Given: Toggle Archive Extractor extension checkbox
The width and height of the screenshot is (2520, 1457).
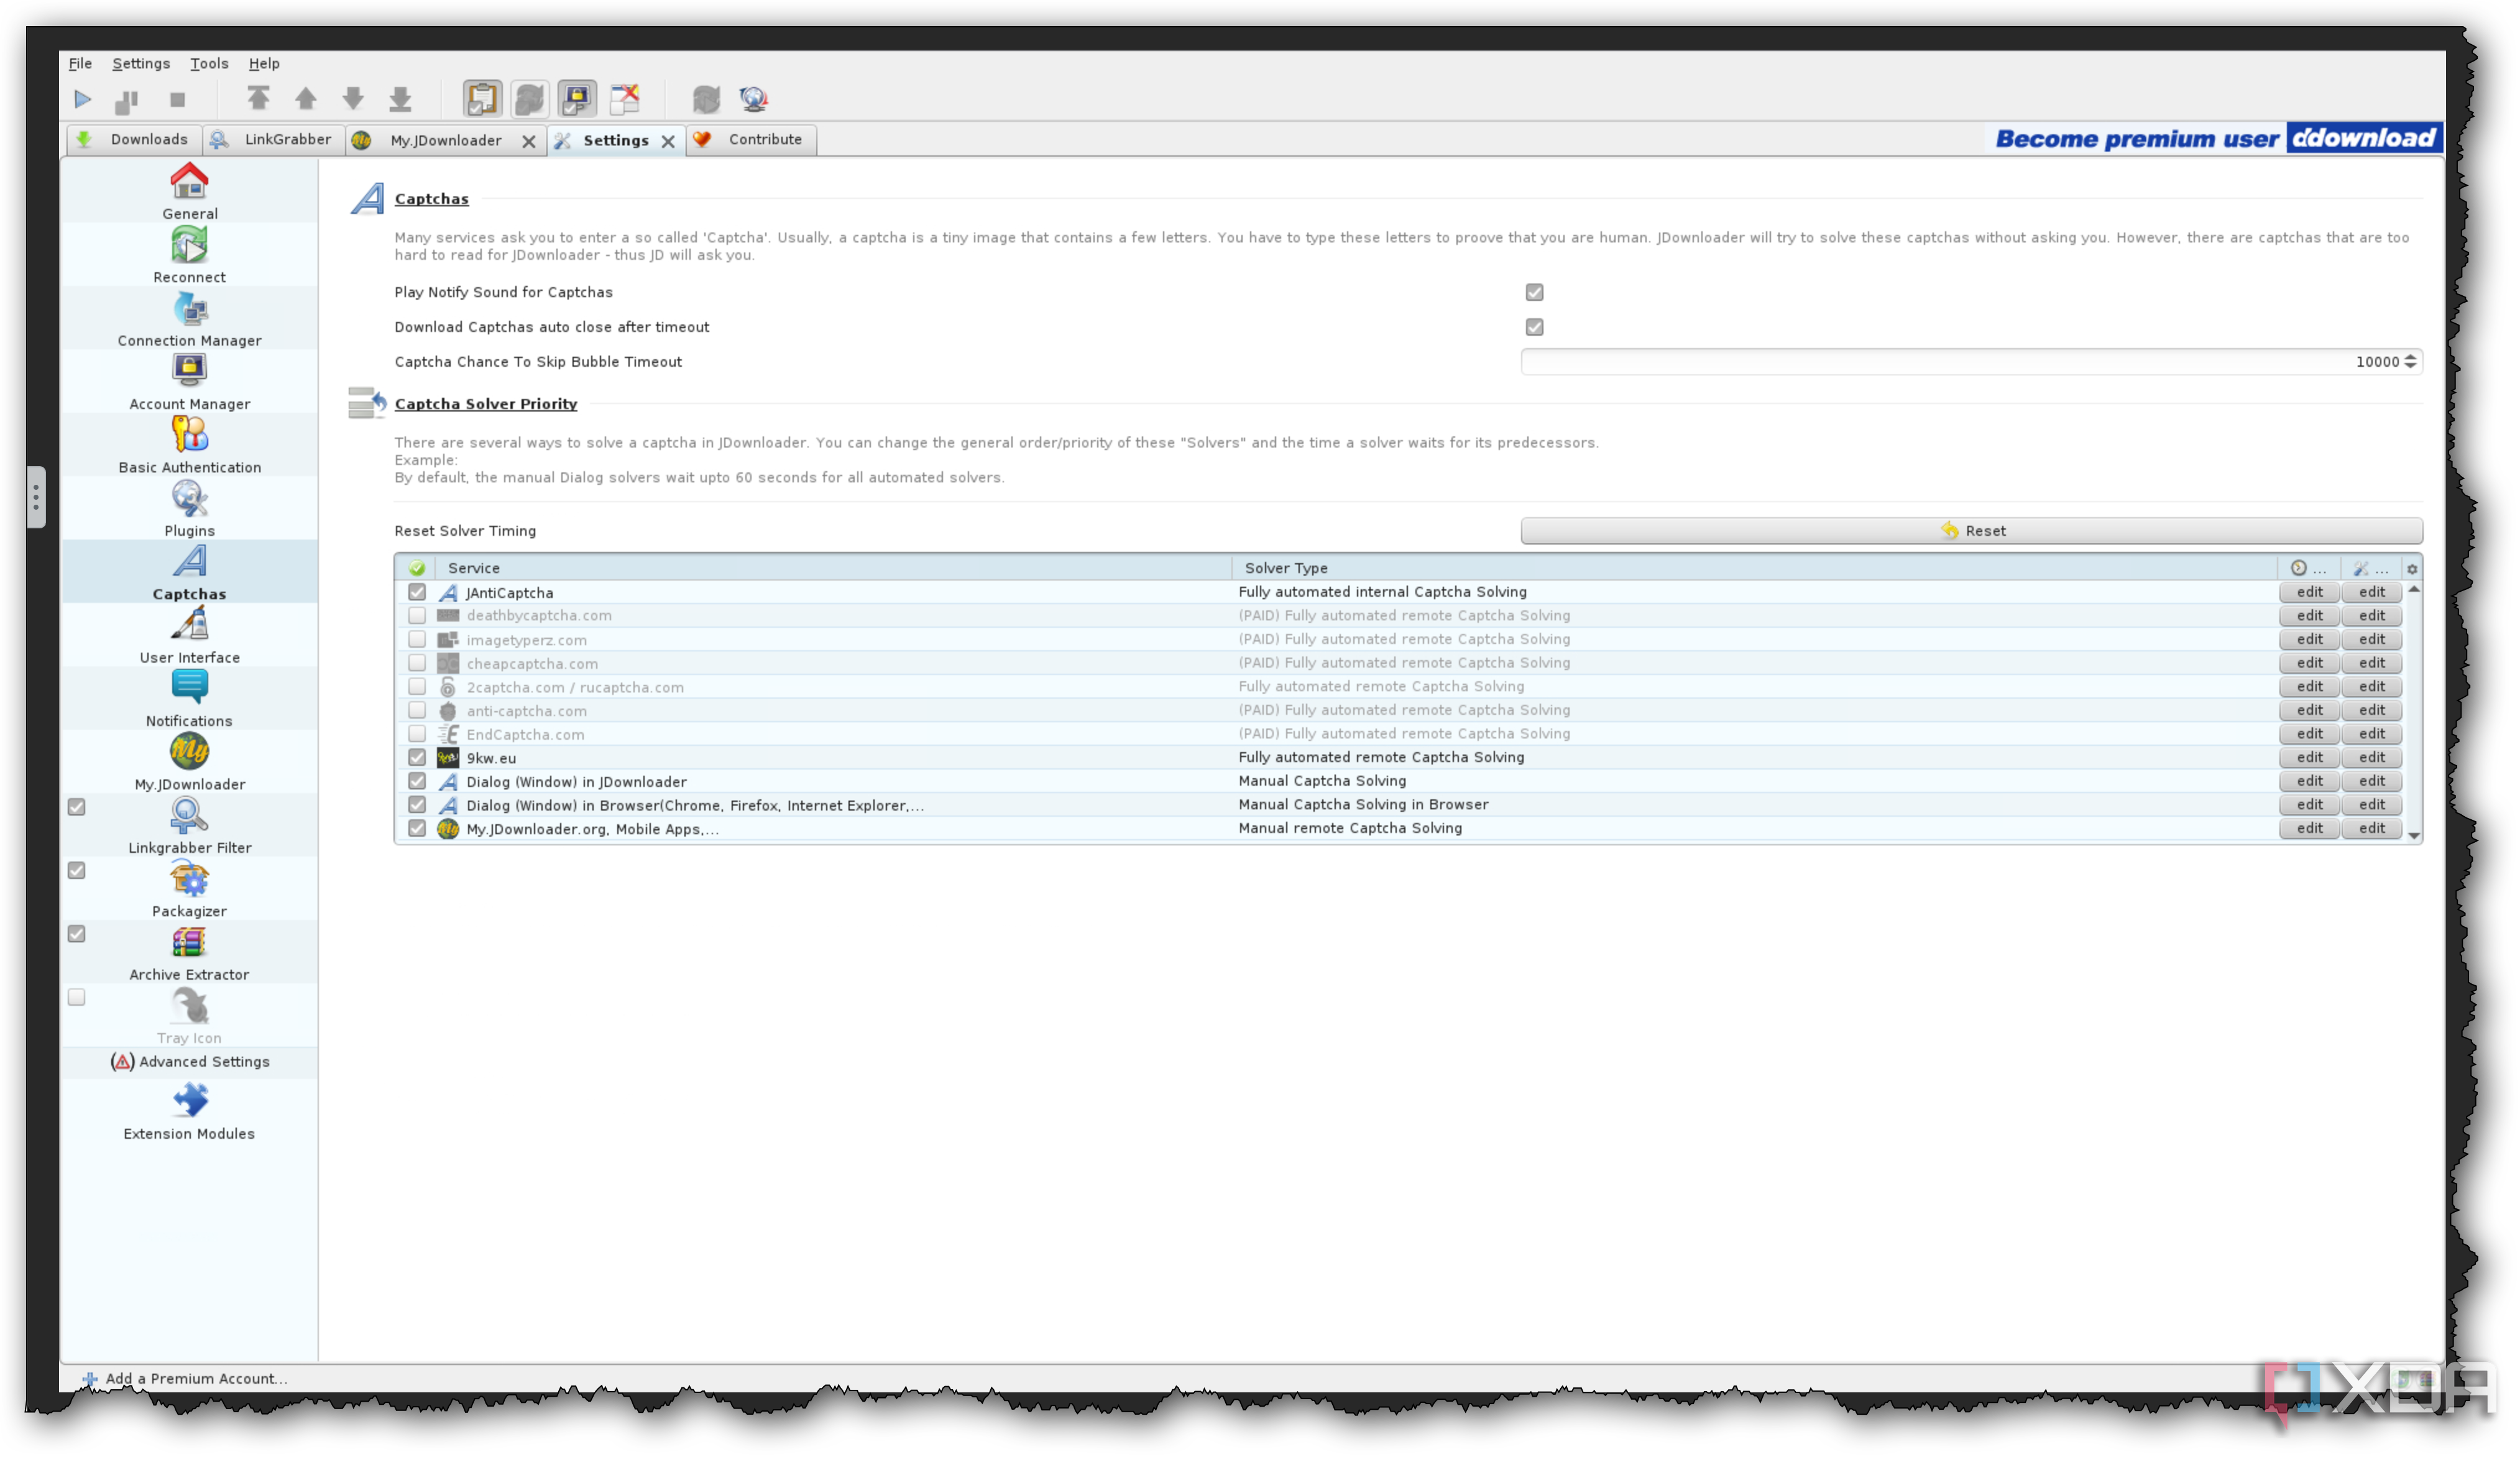Looking at the screenshot, I should tap(77, 934).
